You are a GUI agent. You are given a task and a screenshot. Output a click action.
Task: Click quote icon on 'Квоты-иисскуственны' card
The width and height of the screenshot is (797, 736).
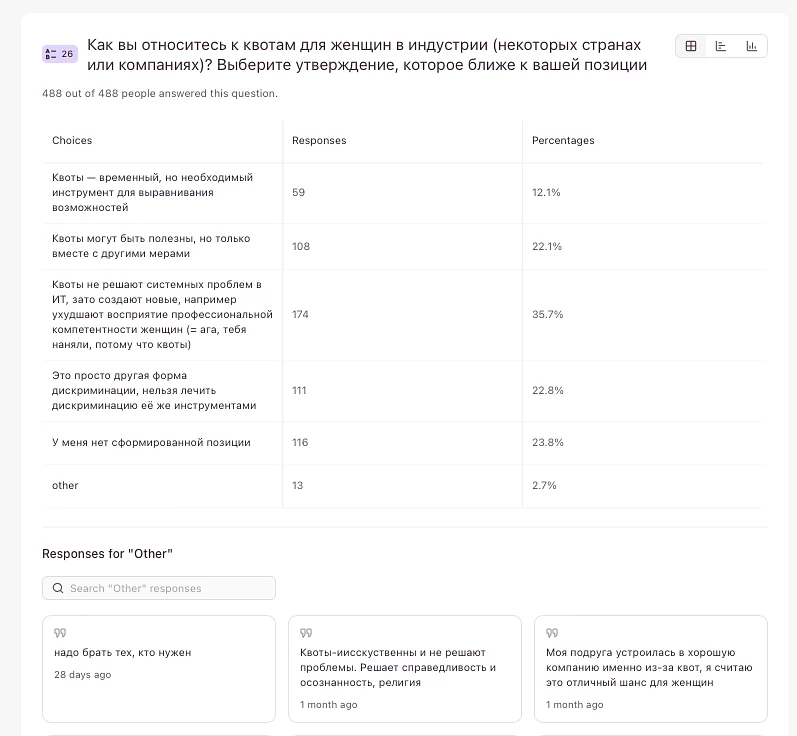(306, 633)
